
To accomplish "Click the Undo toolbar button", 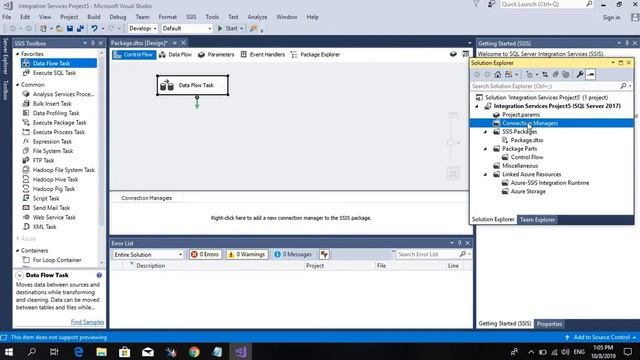I will [94, 29].
